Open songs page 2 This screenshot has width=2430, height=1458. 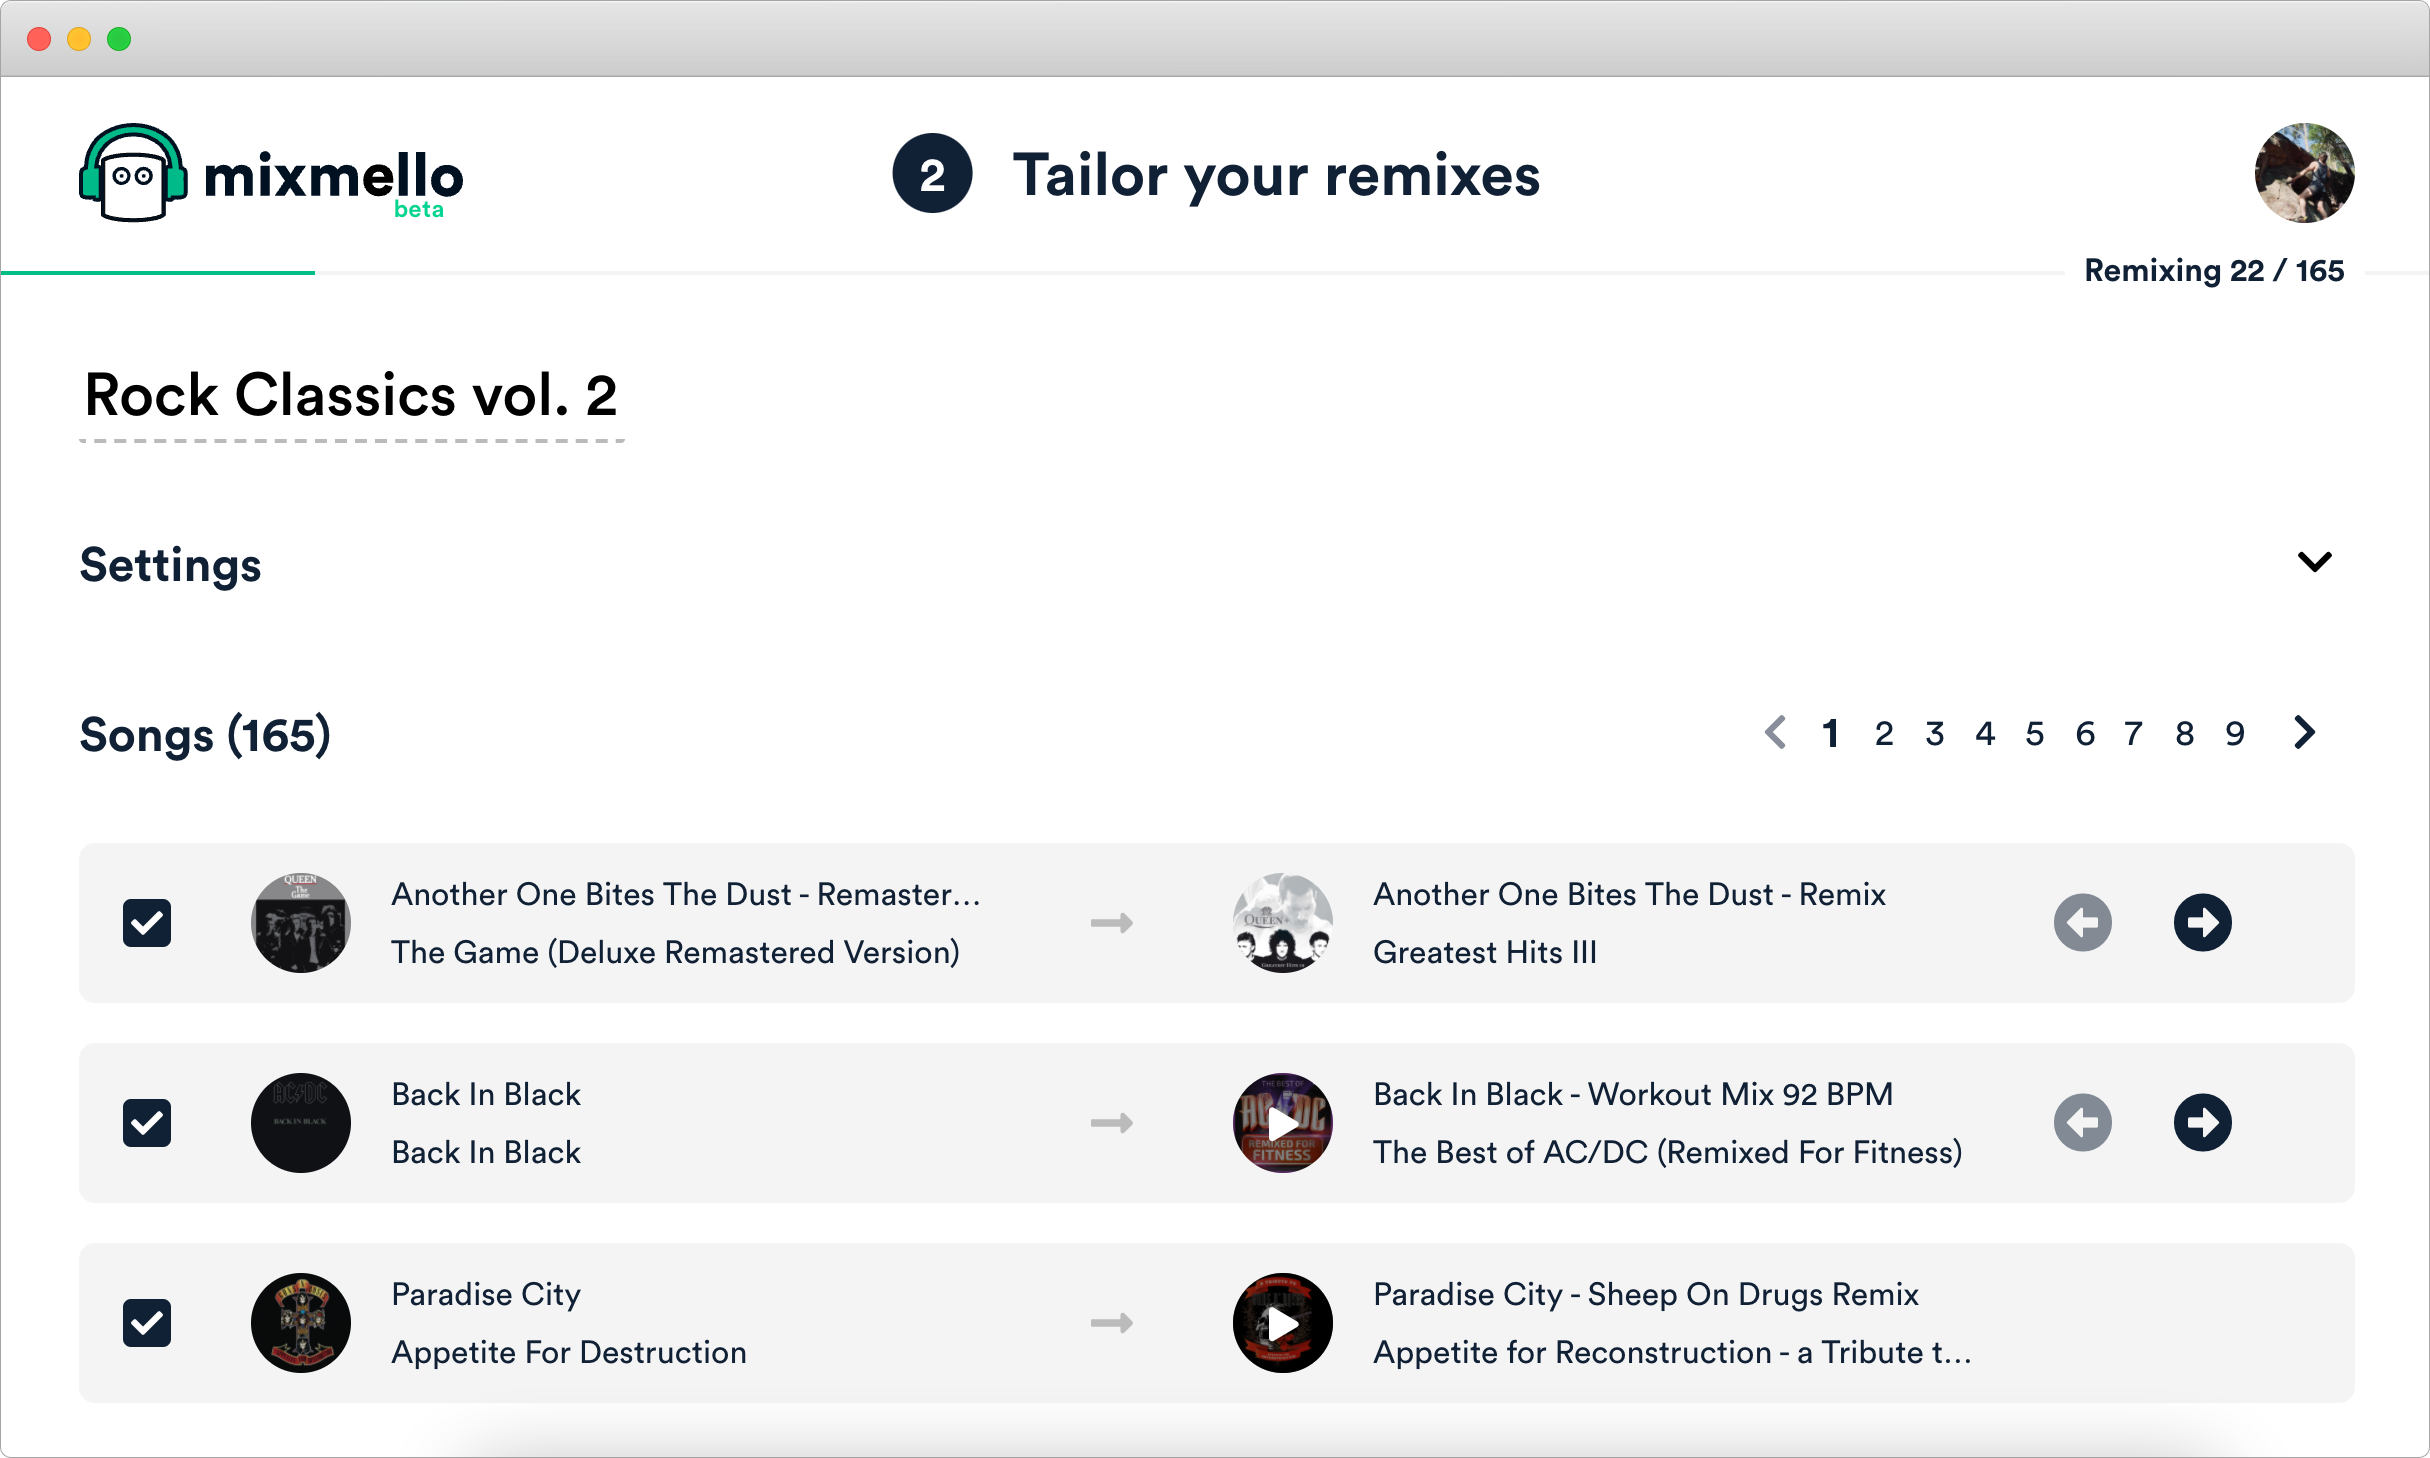point(1884,734)
